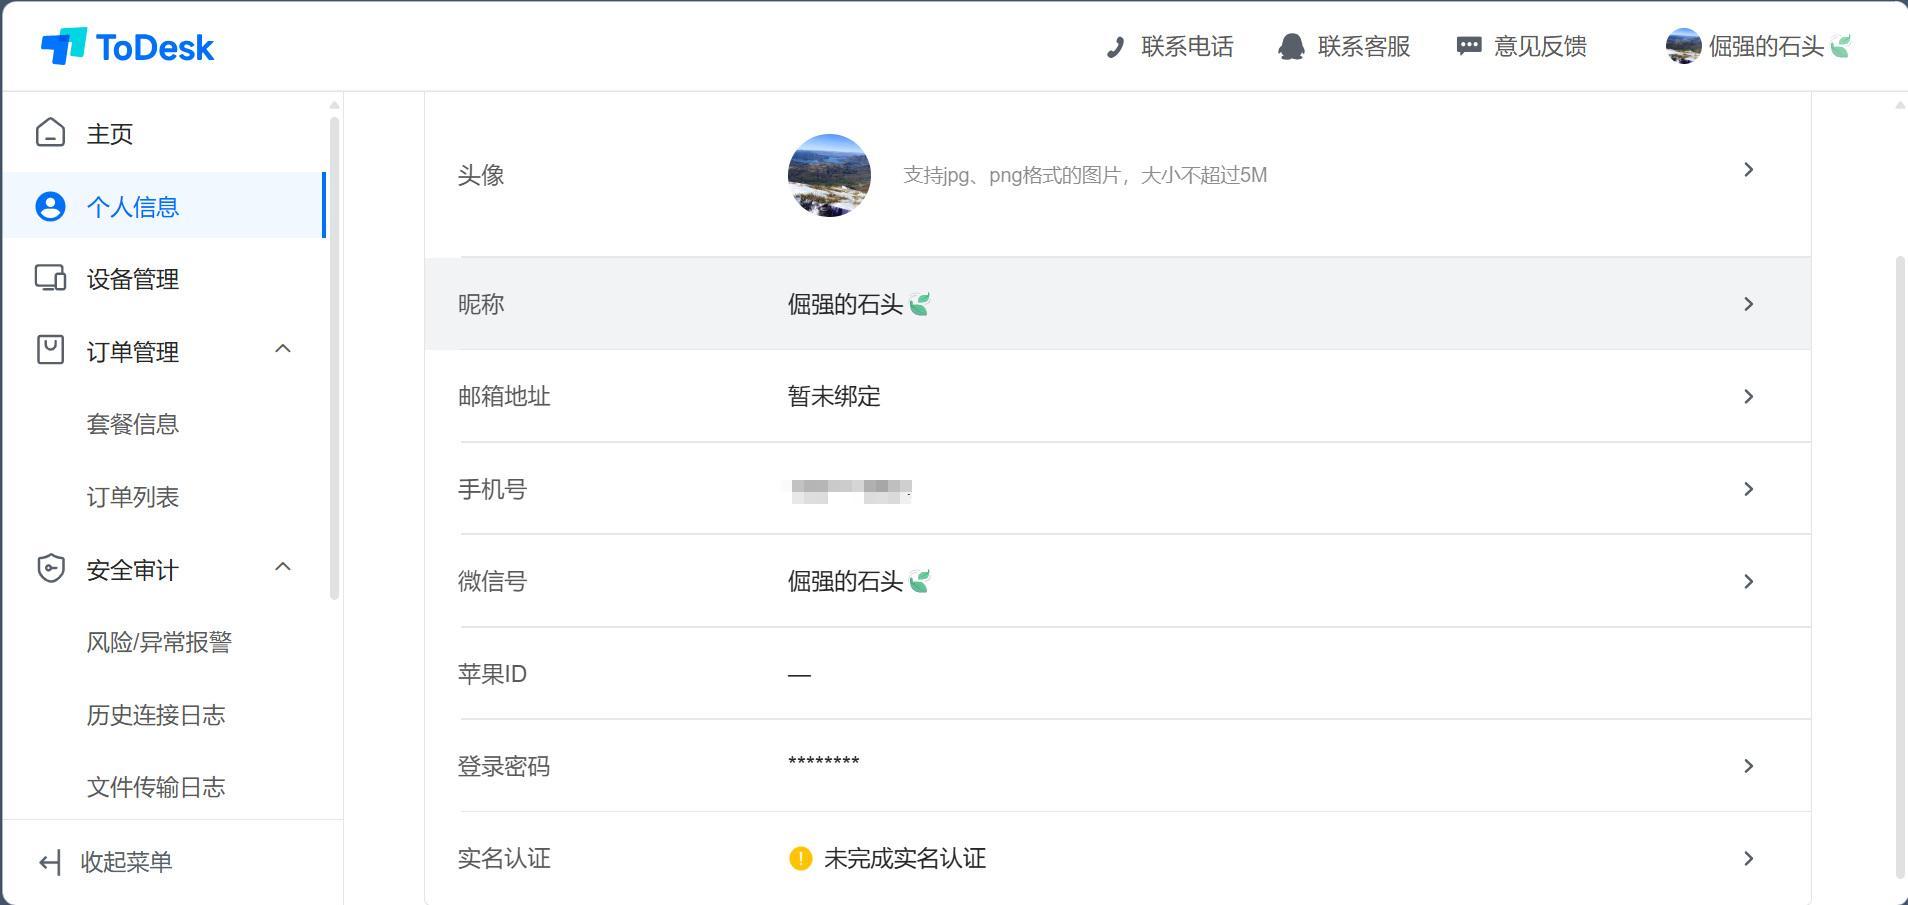
Task: Click the 联系电话 phone icon
Action: tap(1116, 47)
